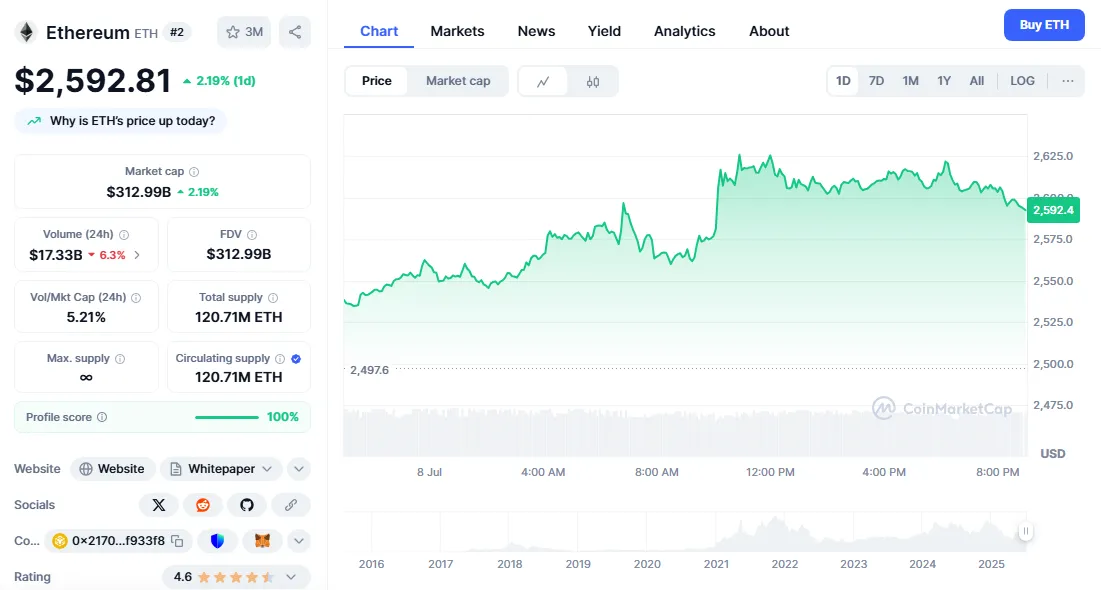
Task: Open the GitHub repository link
Action: point(247,505)
